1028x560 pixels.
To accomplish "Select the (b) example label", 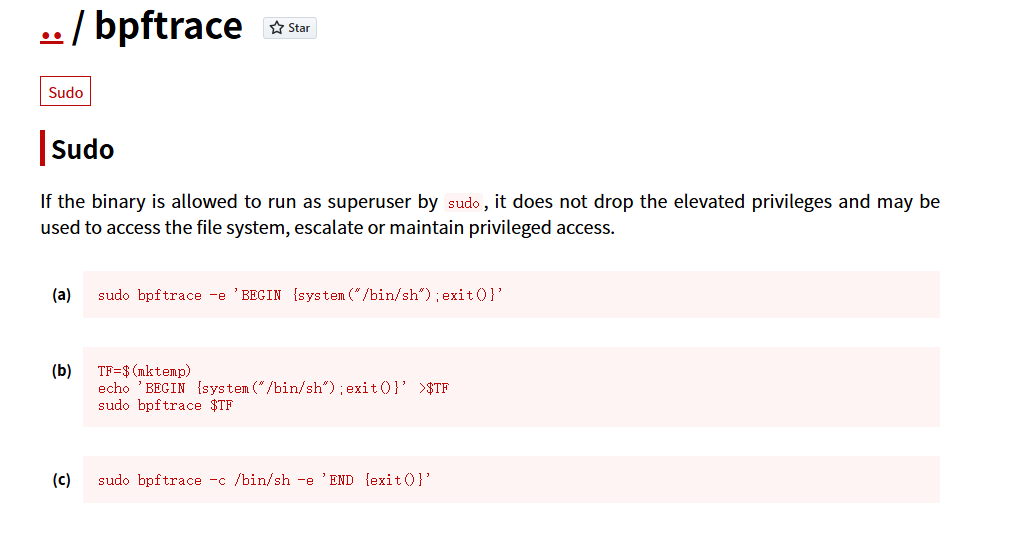I will (x=62, y=371).
